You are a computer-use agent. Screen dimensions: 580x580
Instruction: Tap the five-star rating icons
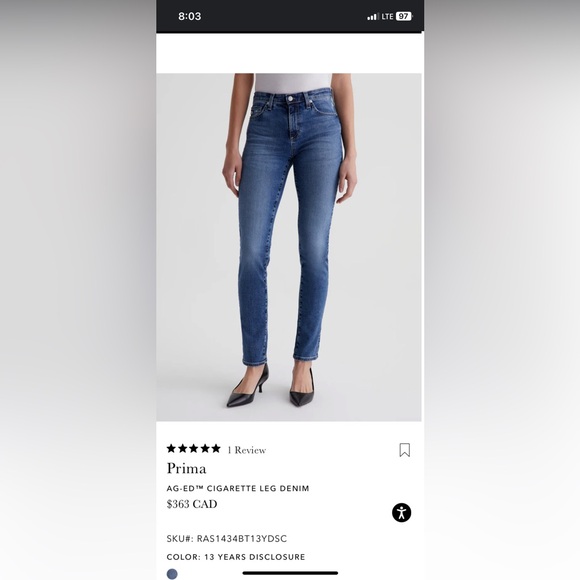click(x=193, y=449)
